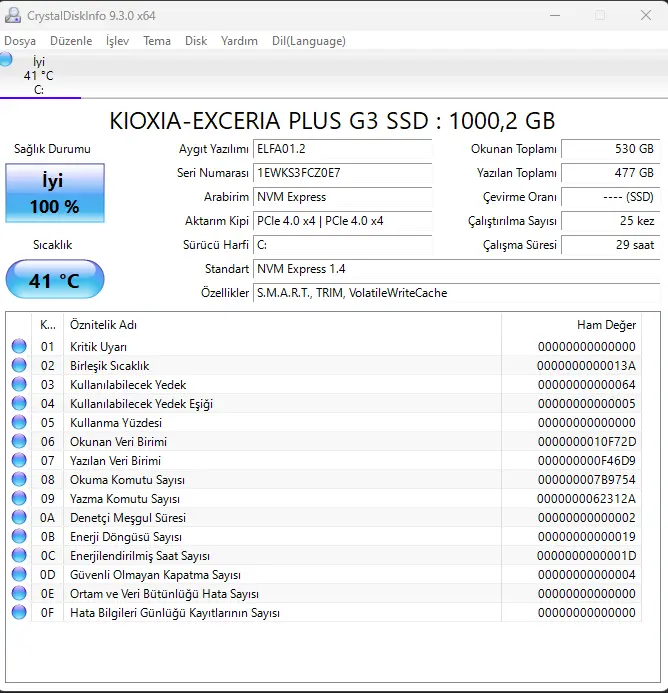
Task: Click the Öznitelik Adı column header
Action: [x=282, y=325]
